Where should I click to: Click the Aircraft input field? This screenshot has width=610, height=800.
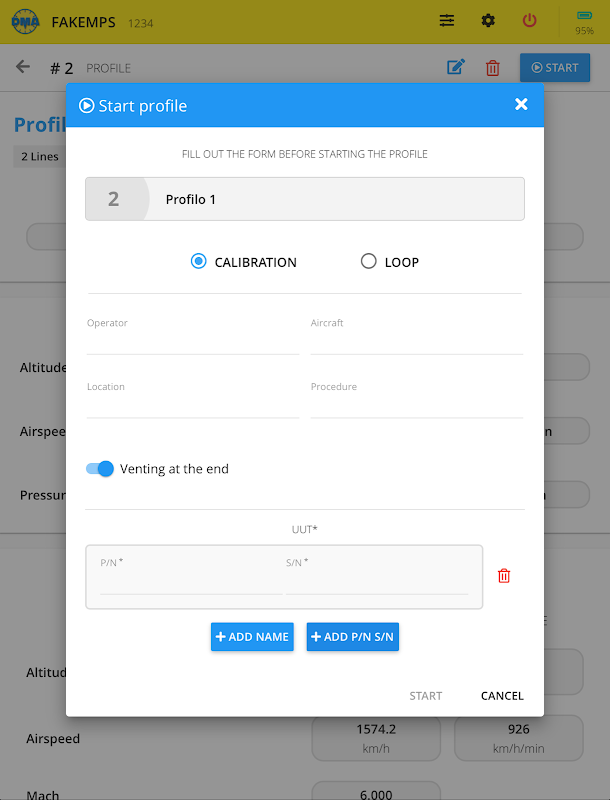point(416,342)
